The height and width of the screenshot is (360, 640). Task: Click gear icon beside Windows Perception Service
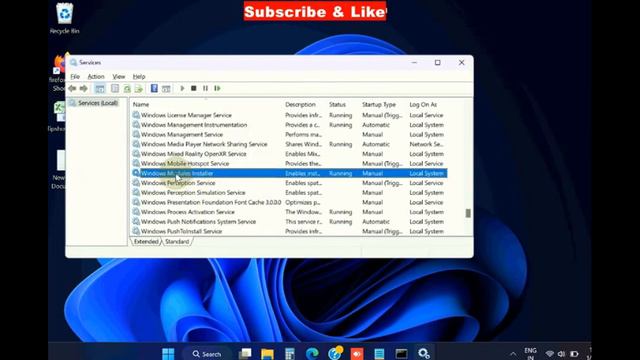pyautogui.click(x=136, y=183)
